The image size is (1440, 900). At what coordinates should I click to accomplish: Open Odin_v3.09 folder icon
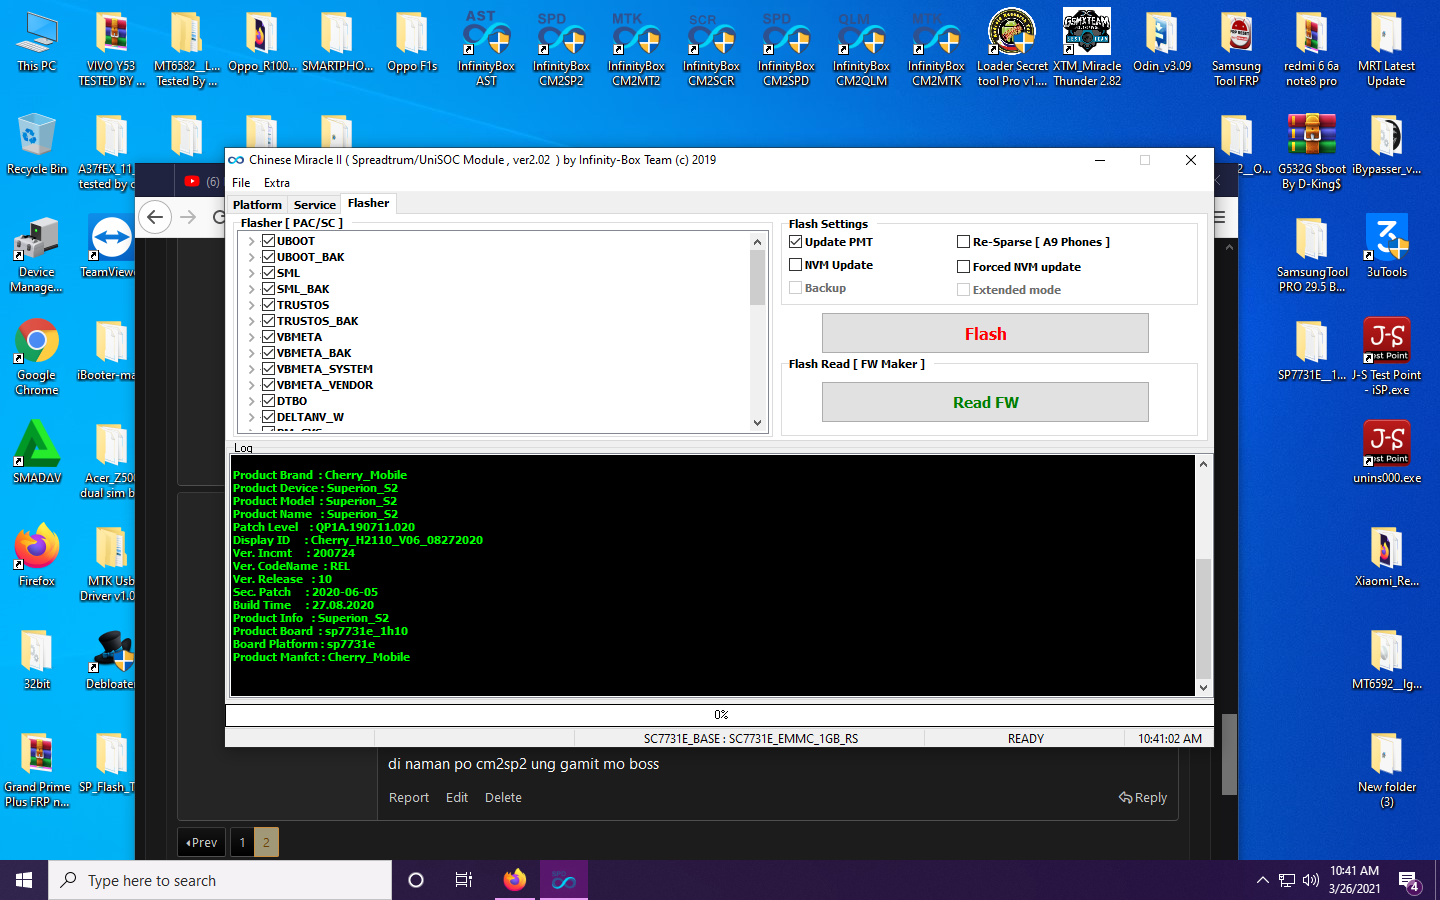(x=1161, y=42)
